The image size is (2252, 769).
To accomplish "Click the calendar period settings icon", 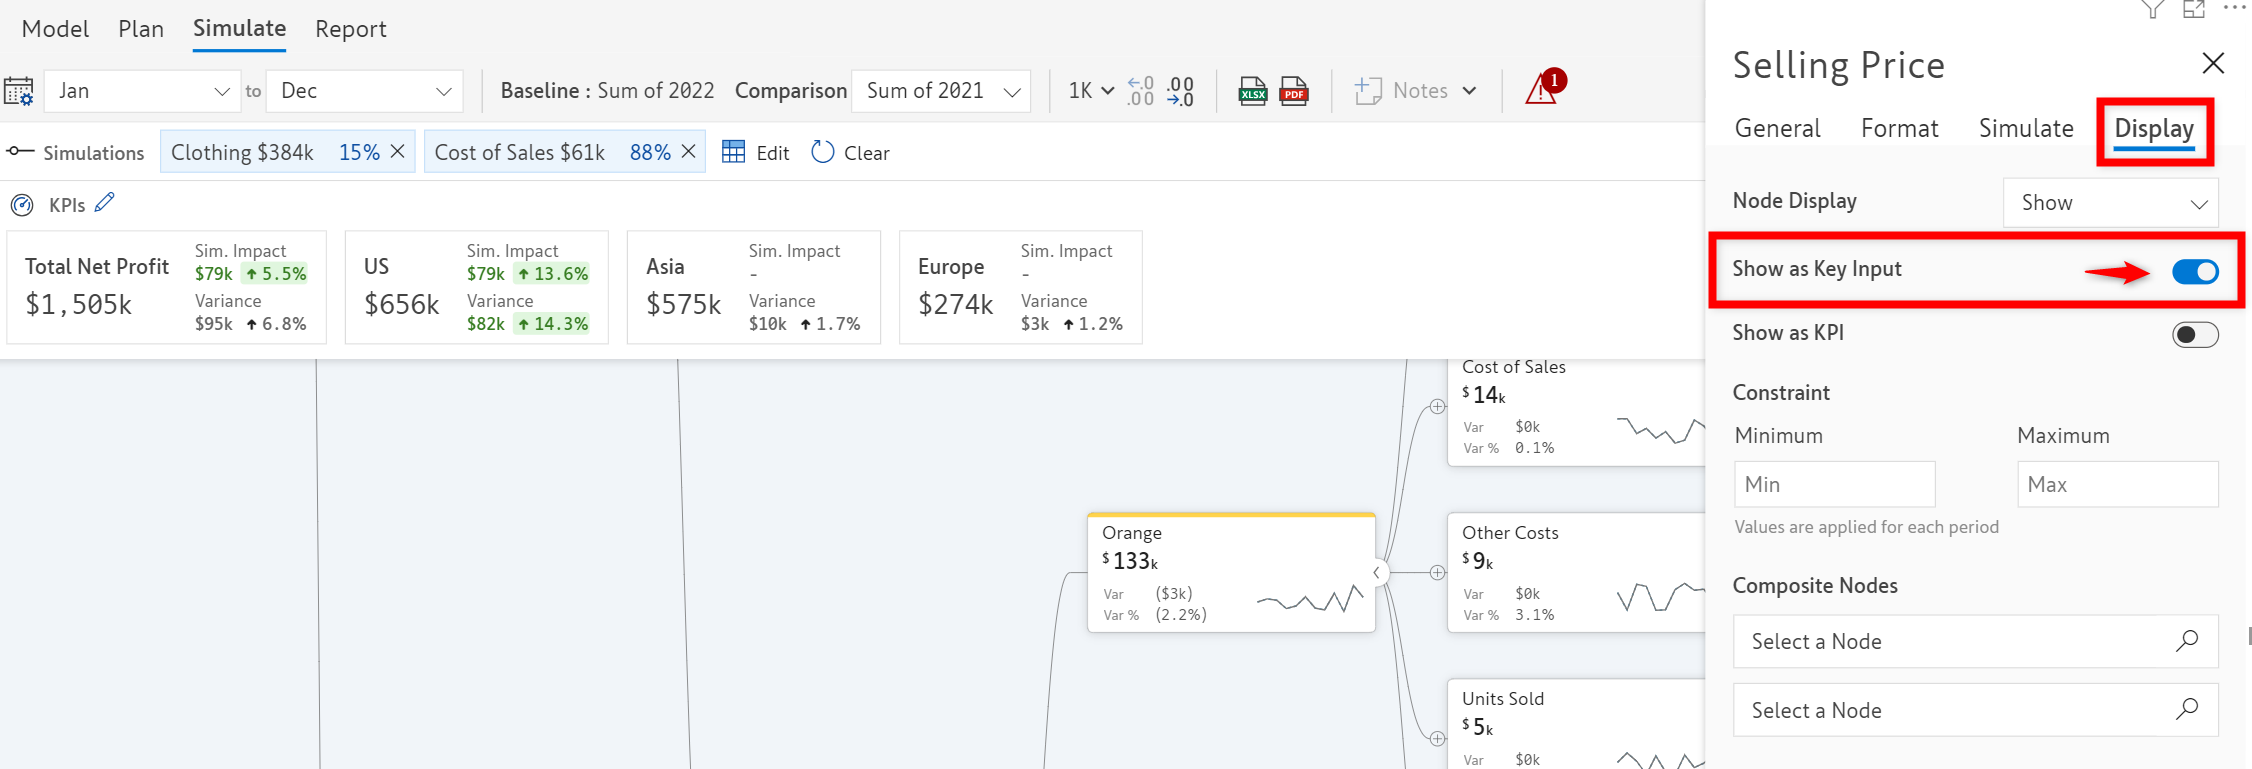I will point(19,91).
